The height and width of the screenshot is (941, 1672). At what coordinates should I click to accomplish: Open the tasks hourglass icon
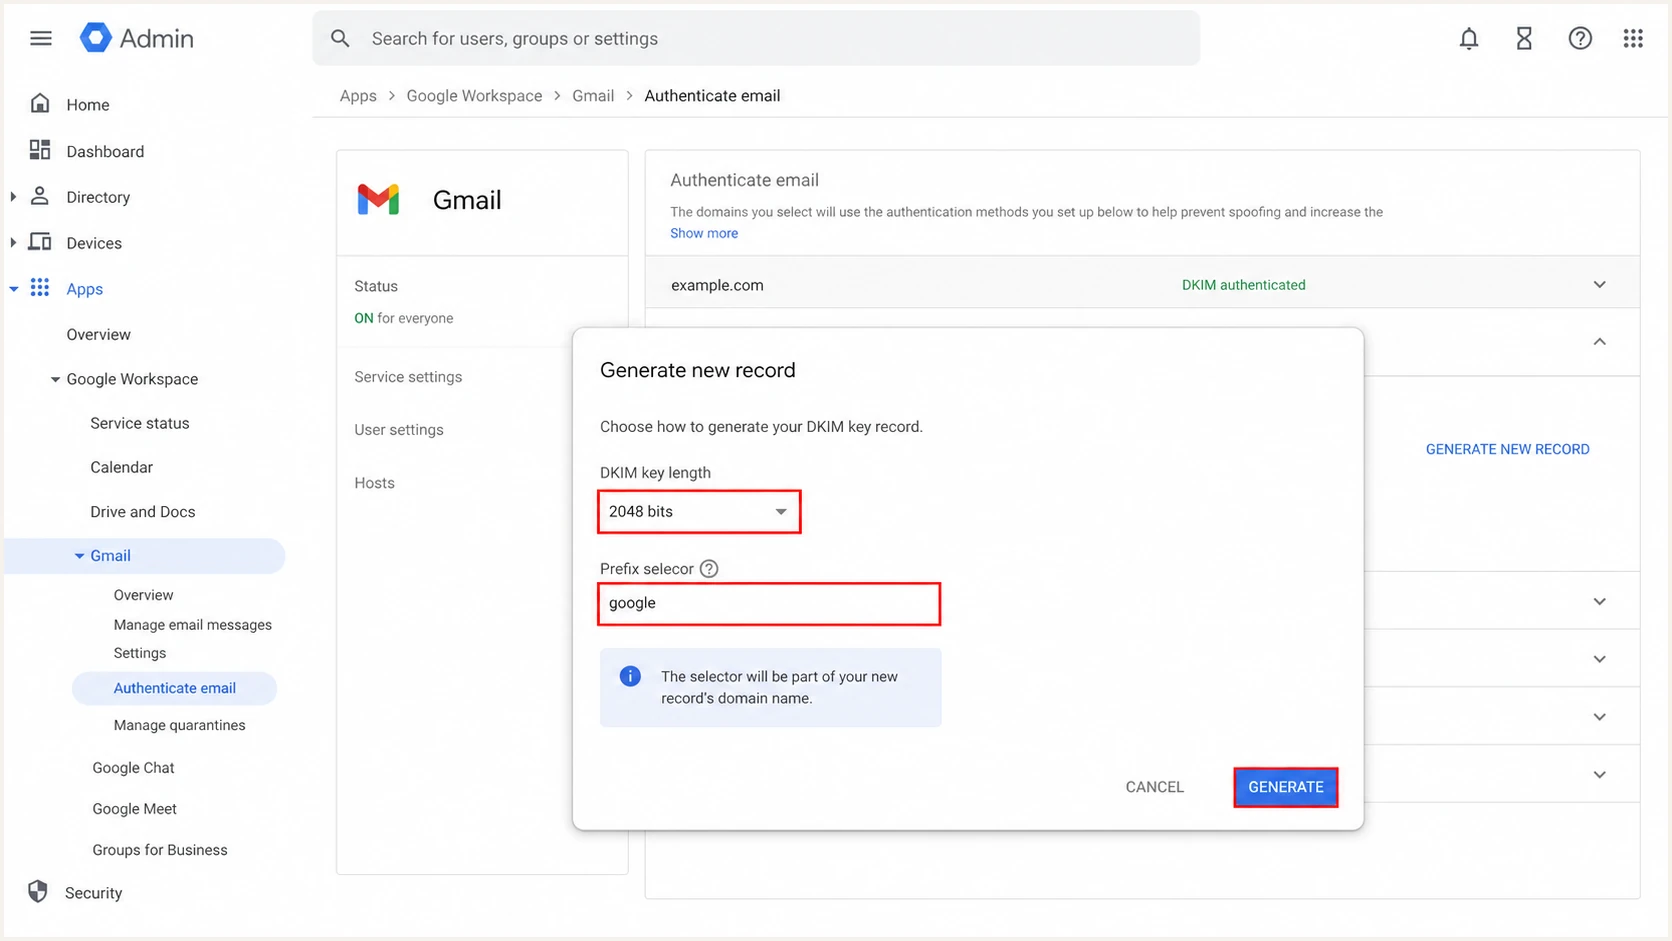[1524, 38]
